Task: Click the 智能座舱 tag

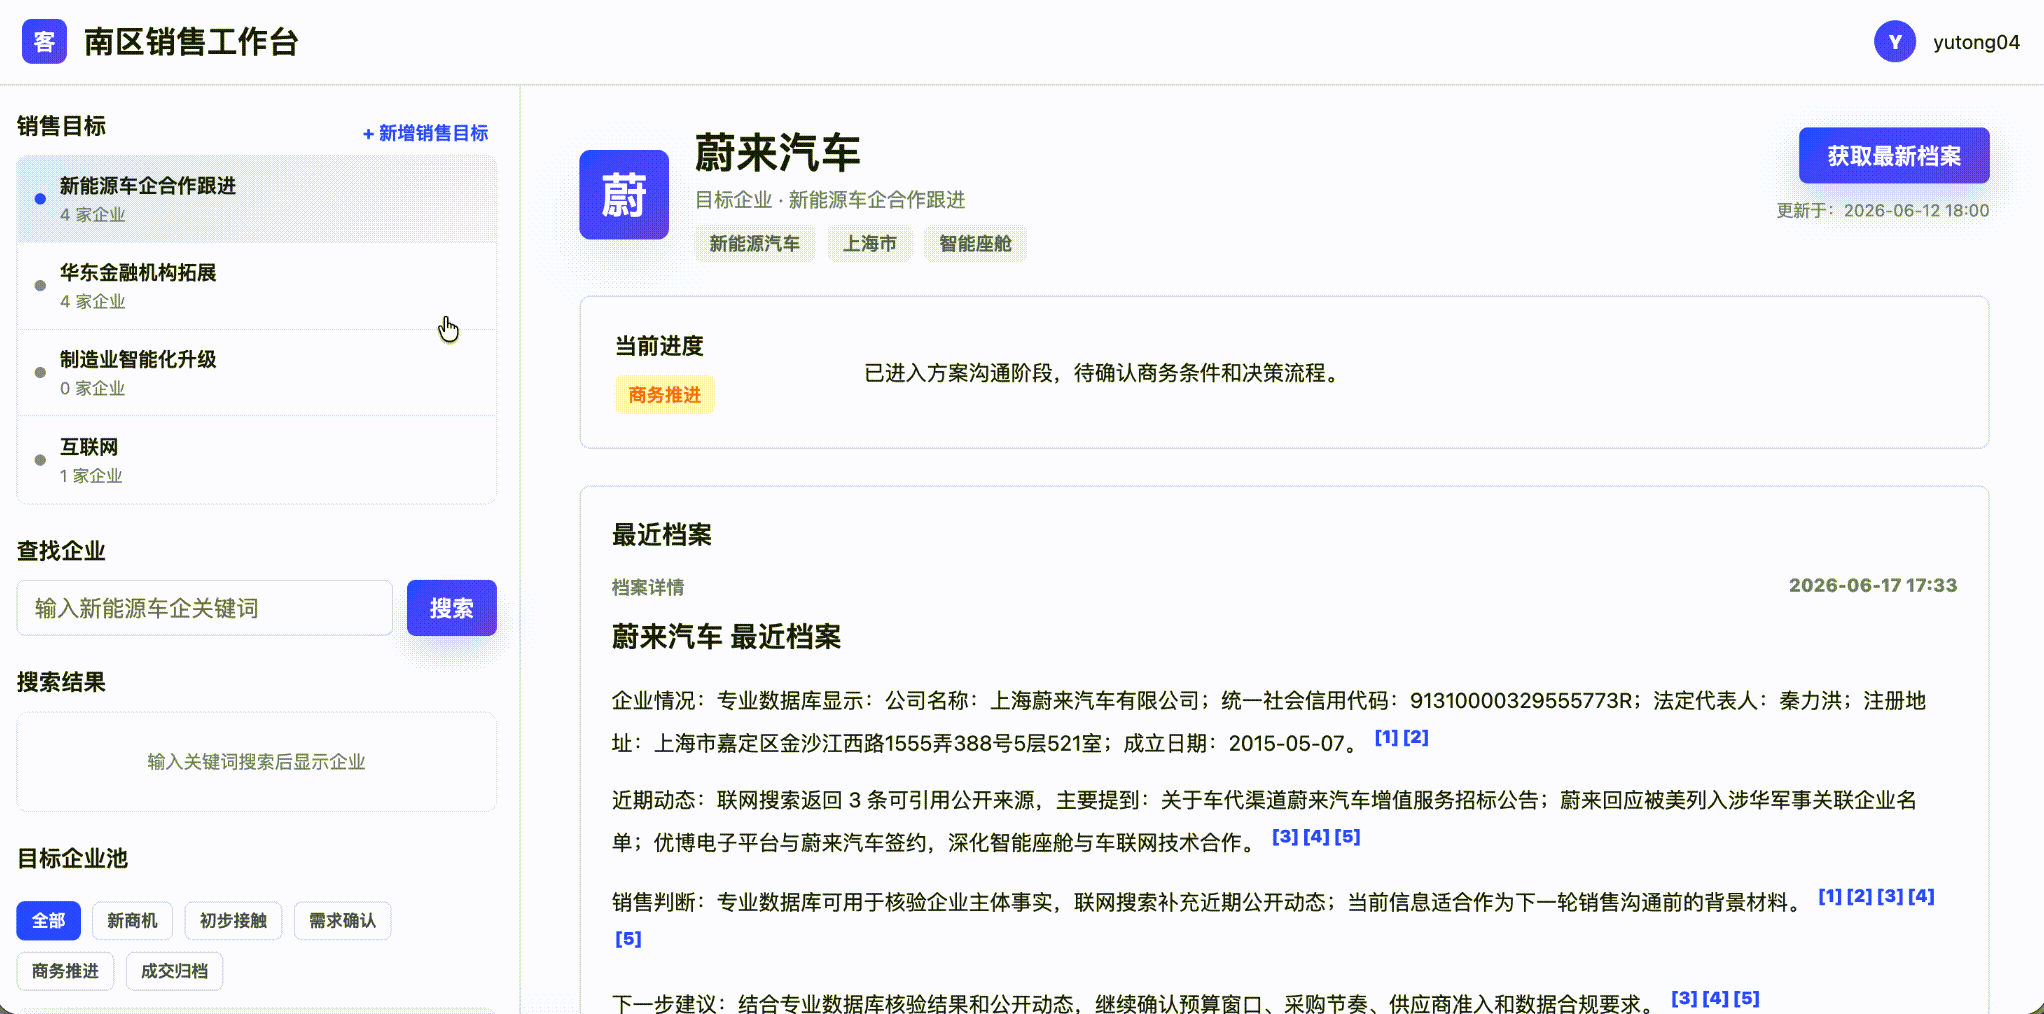Action: pos(976,244)
